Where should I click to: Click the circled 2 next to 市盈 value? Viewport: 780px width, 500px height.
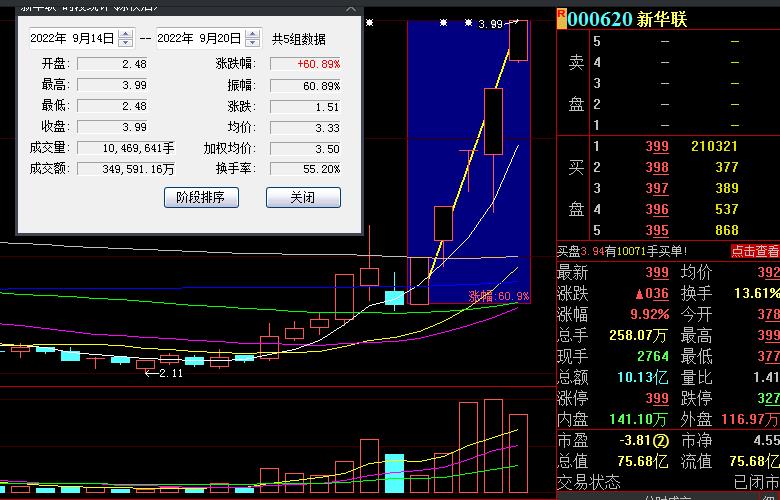[661, 440]
